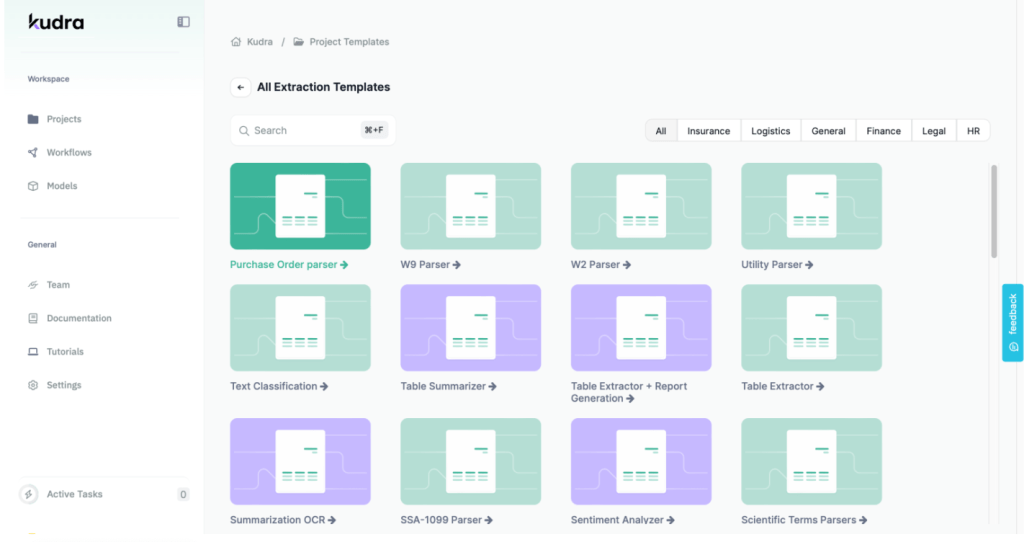The height and width of the screenshot is (542, 1024).
Task: Click arrow next to Table Extractor
Action: pos(820,386)
